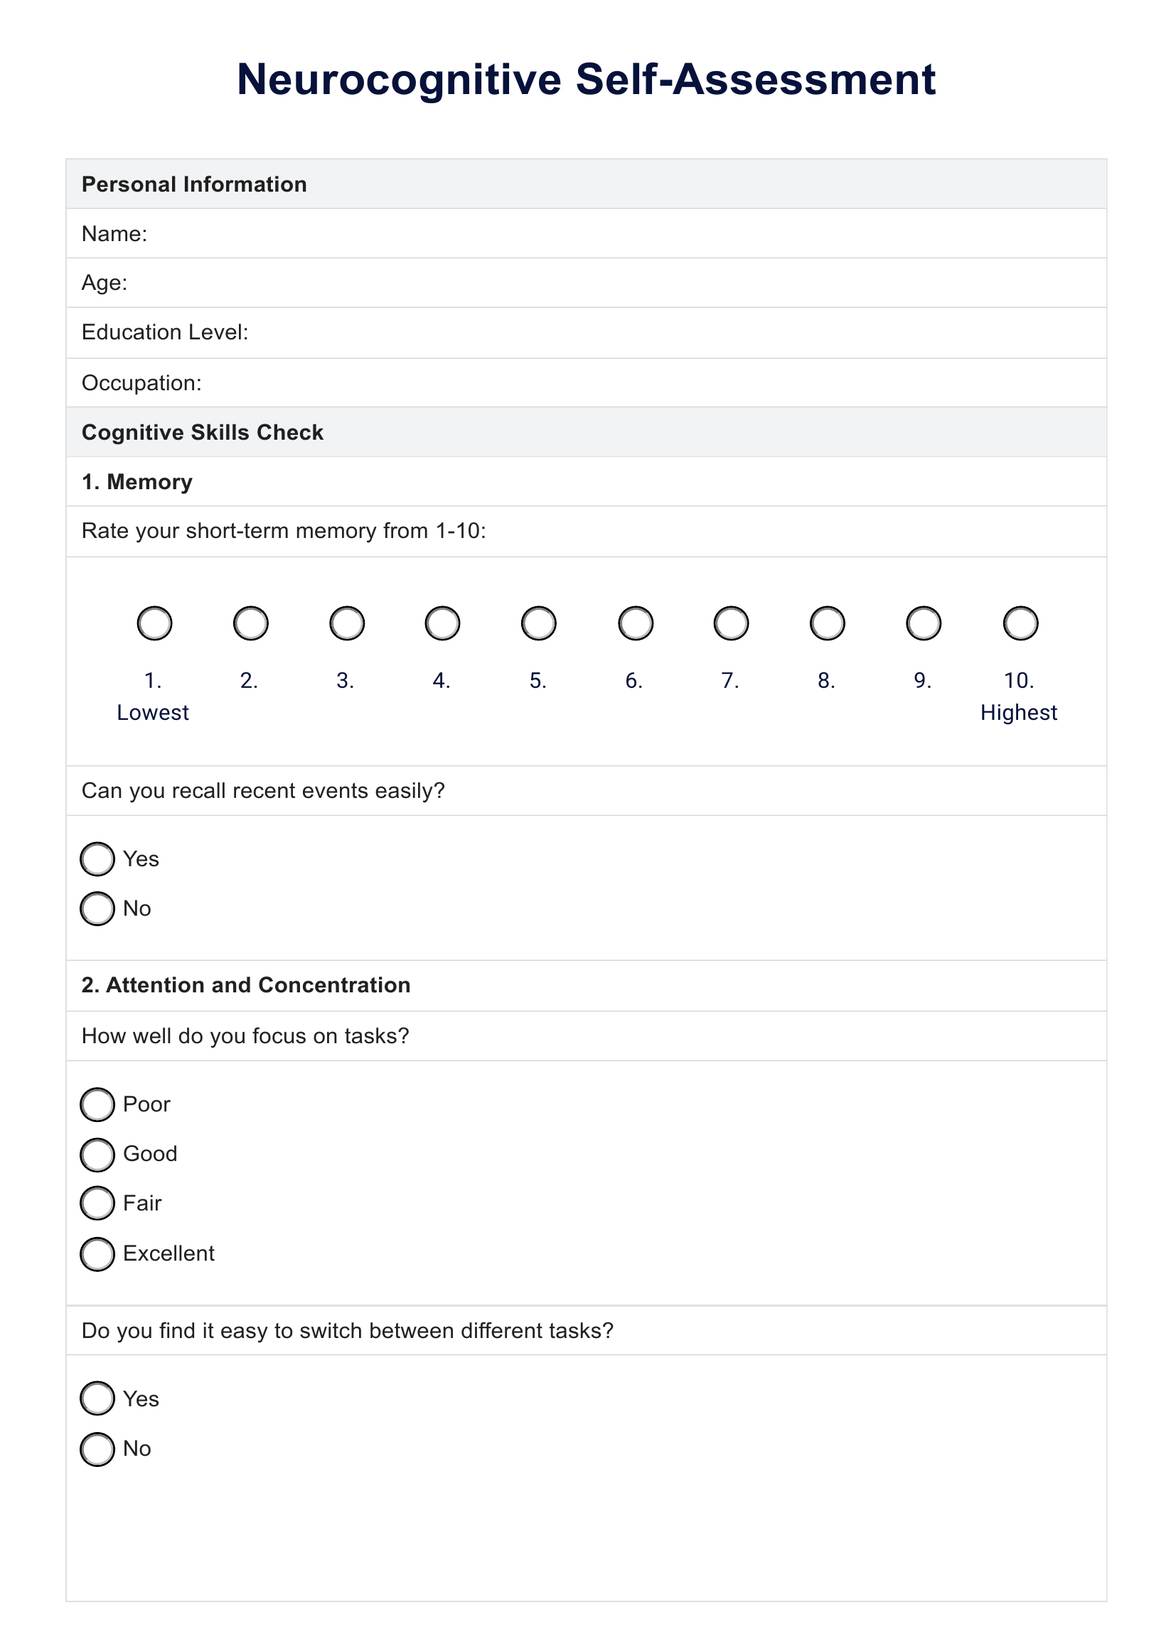Viewport: 1176px width, 1630px height.
Task: Select Excellent for focus on tasks
Action: (97, 1254)
